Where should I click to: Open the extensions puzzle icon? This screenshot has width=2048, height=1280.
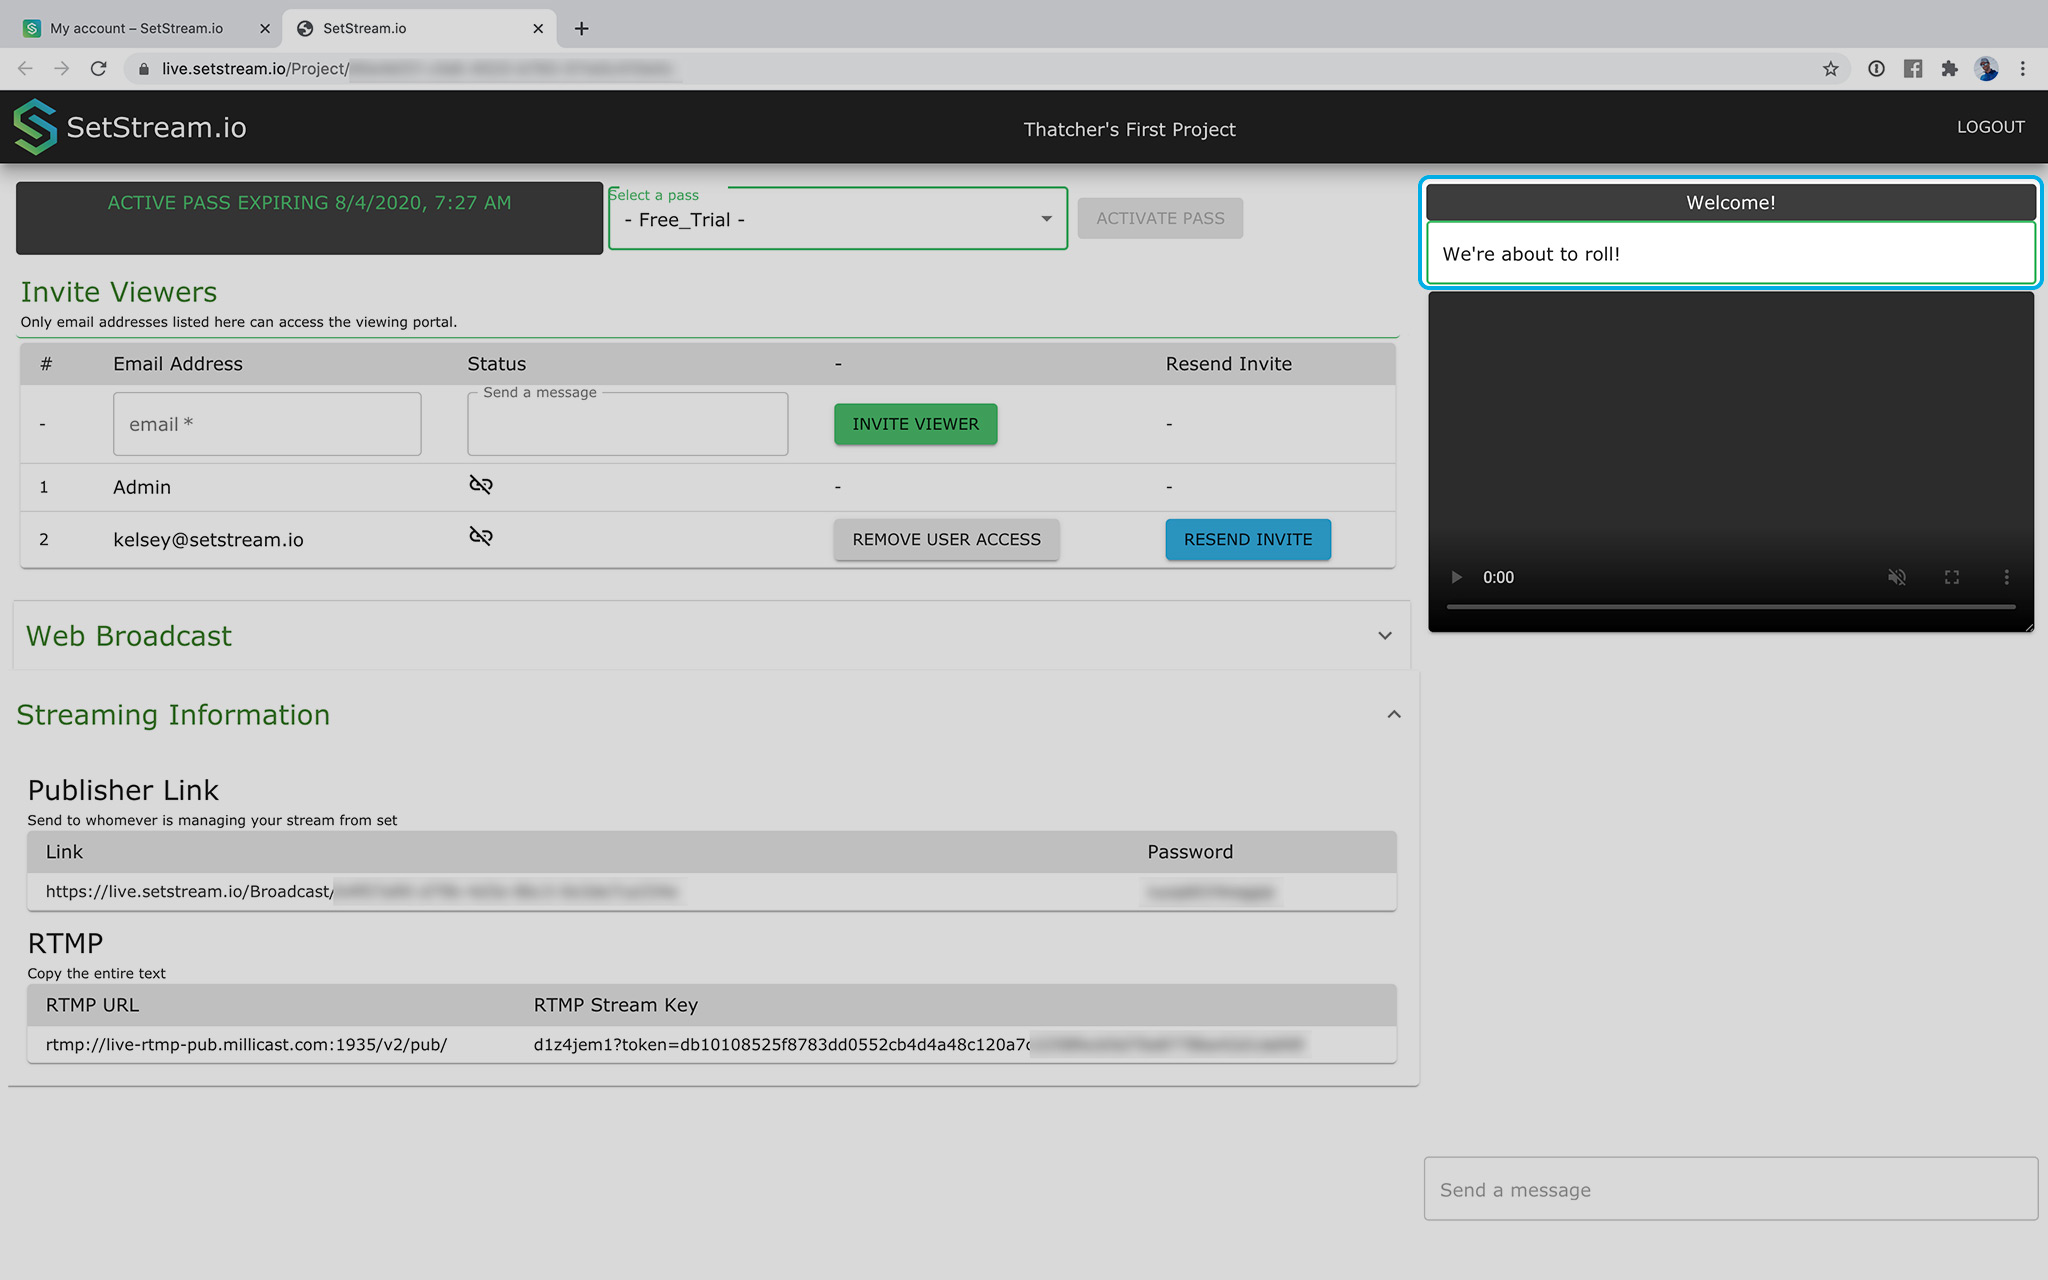tap(1949, 69)
